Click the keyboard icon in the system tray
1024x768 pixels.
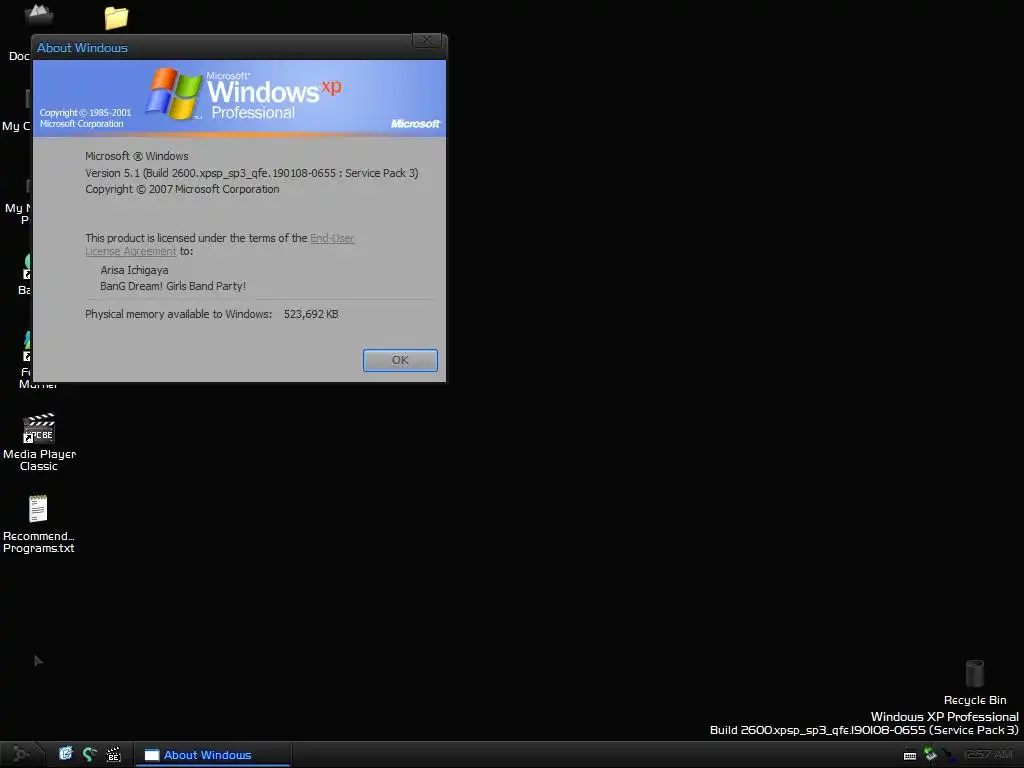pos(910,755)
